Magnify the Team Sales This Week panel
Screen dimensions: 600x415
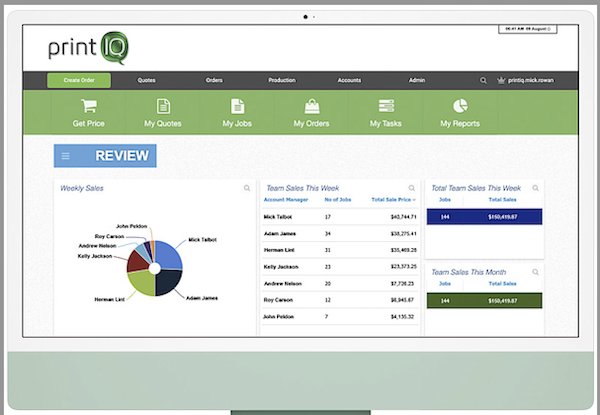coord(412,188)
